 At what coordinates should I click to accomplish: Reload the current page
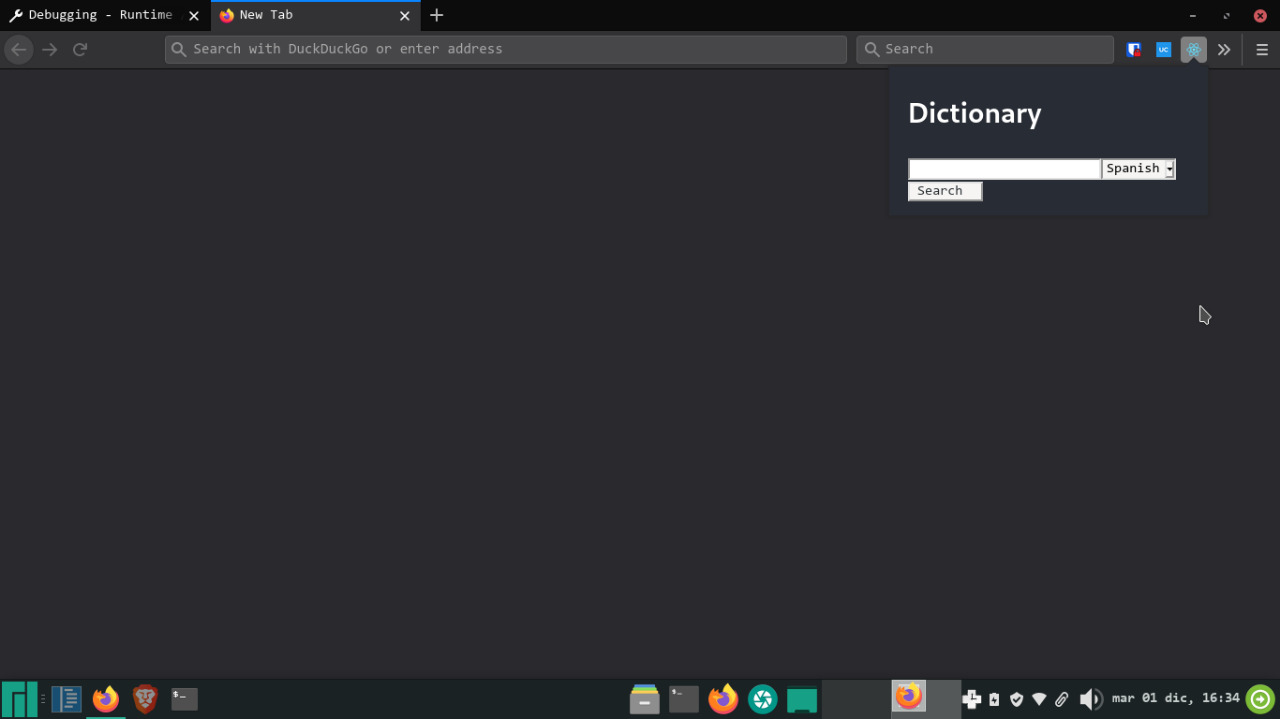[x=80, y=49]
